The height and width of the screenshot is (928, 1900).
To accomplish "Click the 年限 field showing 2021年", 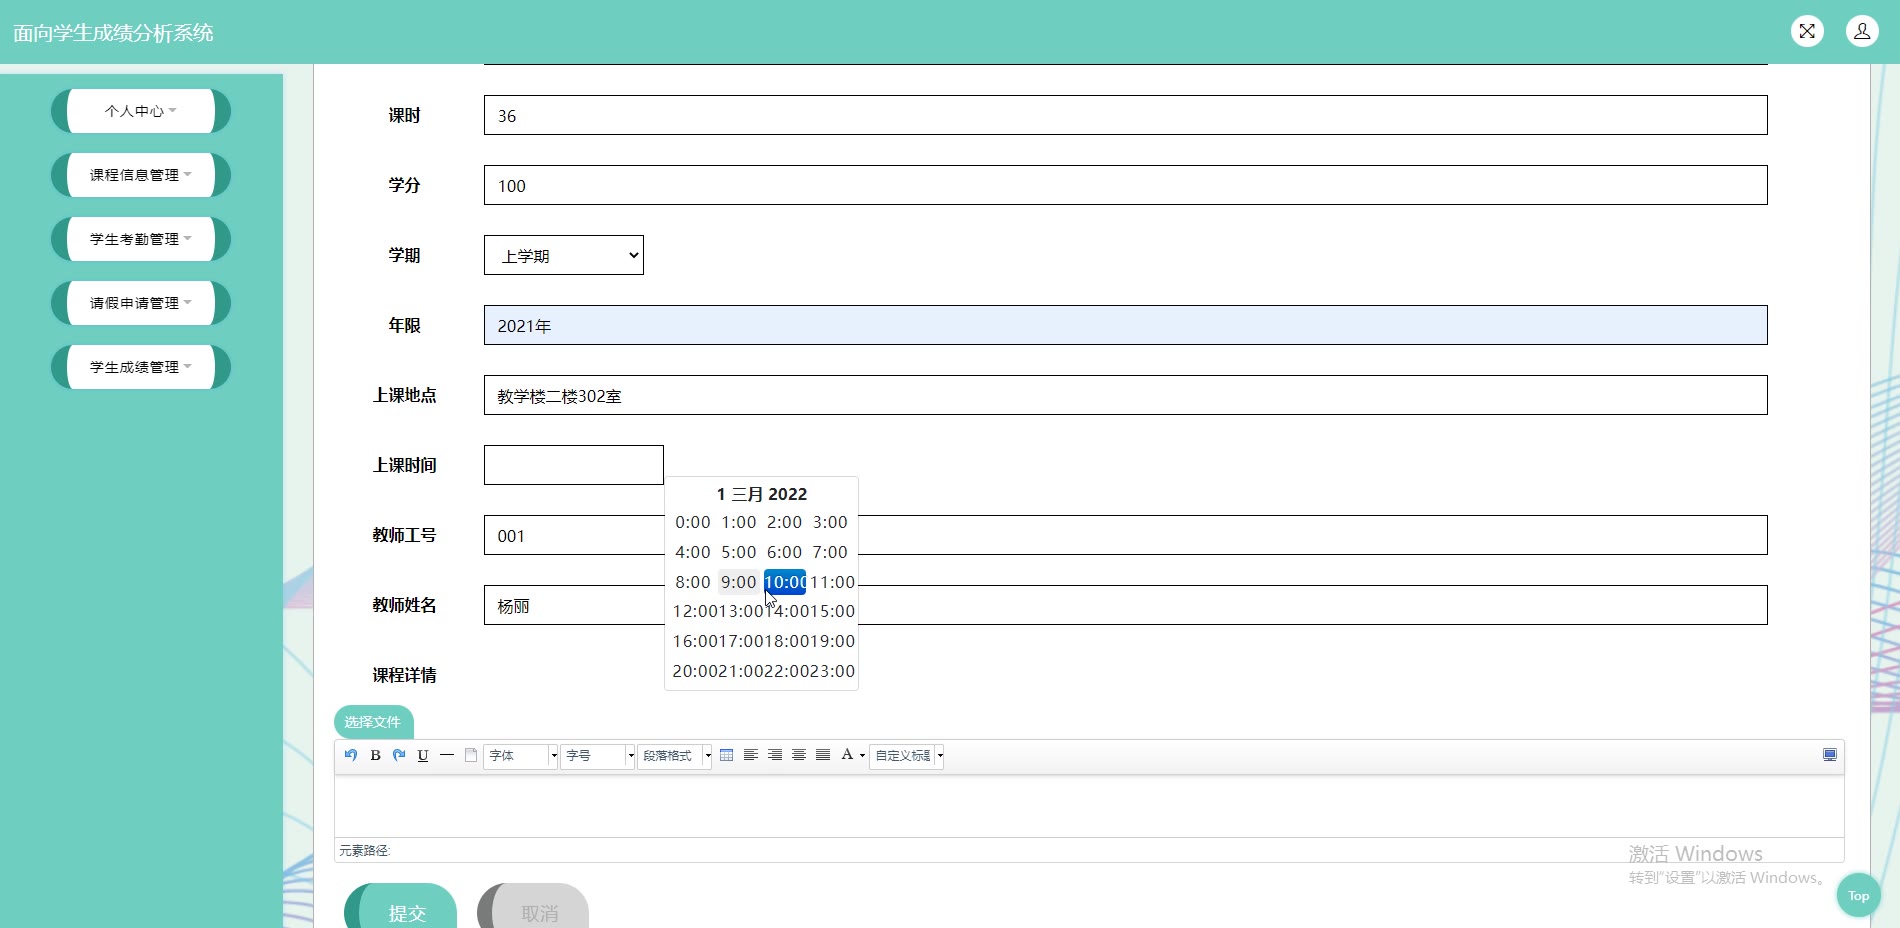I will click(x=1126, y=325).
